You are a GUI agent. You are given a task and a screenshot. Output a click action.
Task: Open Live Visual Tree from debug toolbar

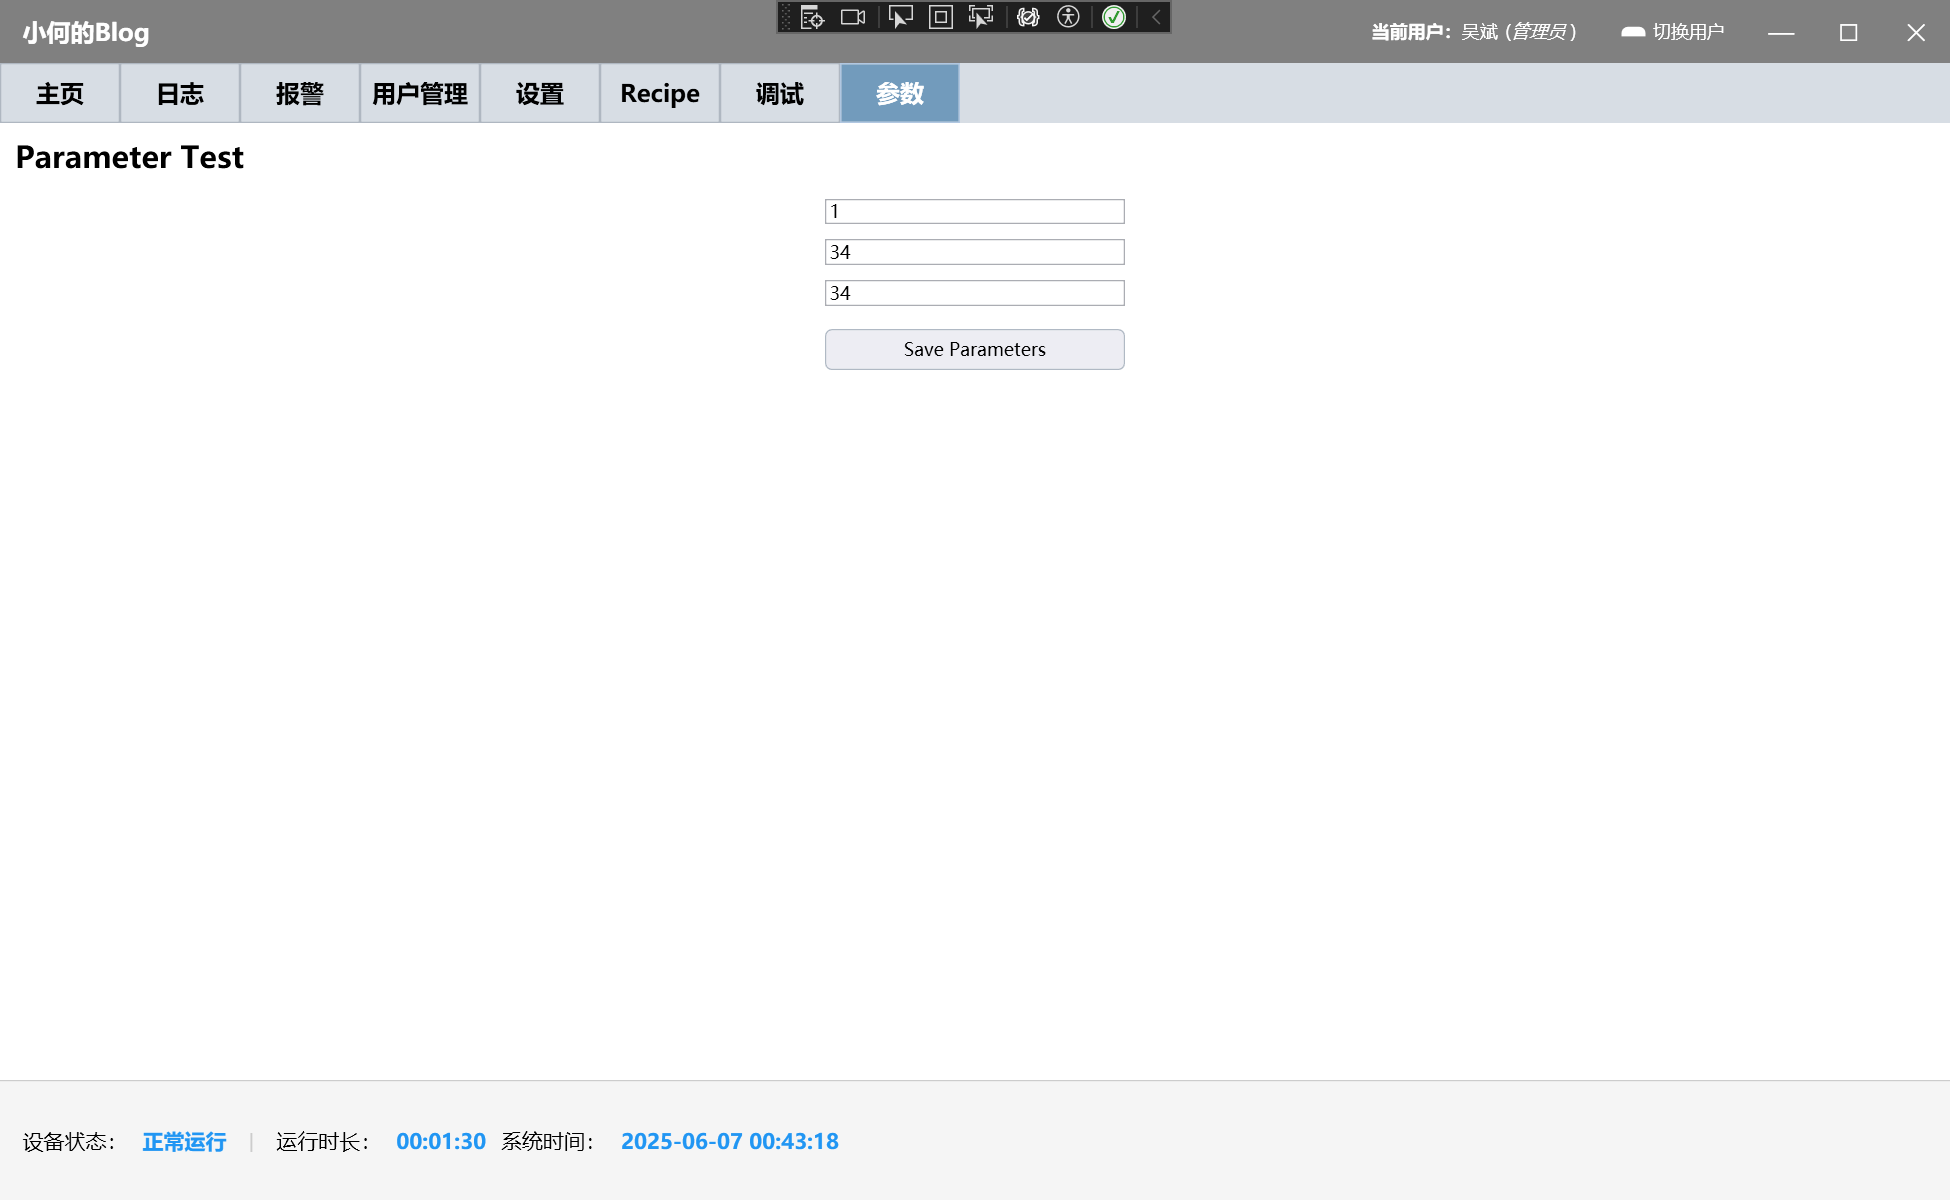(812, 17)
